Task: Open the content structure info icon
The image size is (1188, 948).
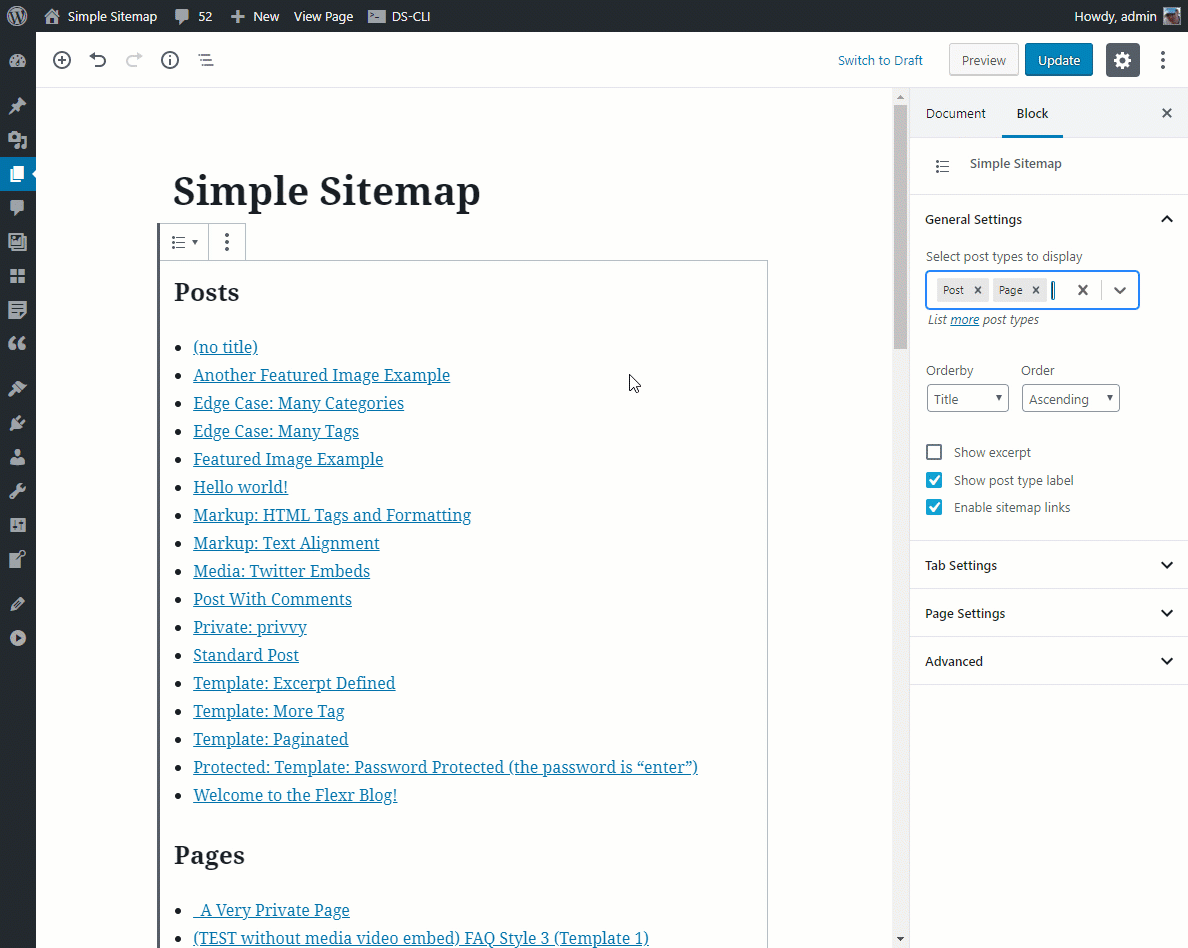Action: tap(170, 60)
